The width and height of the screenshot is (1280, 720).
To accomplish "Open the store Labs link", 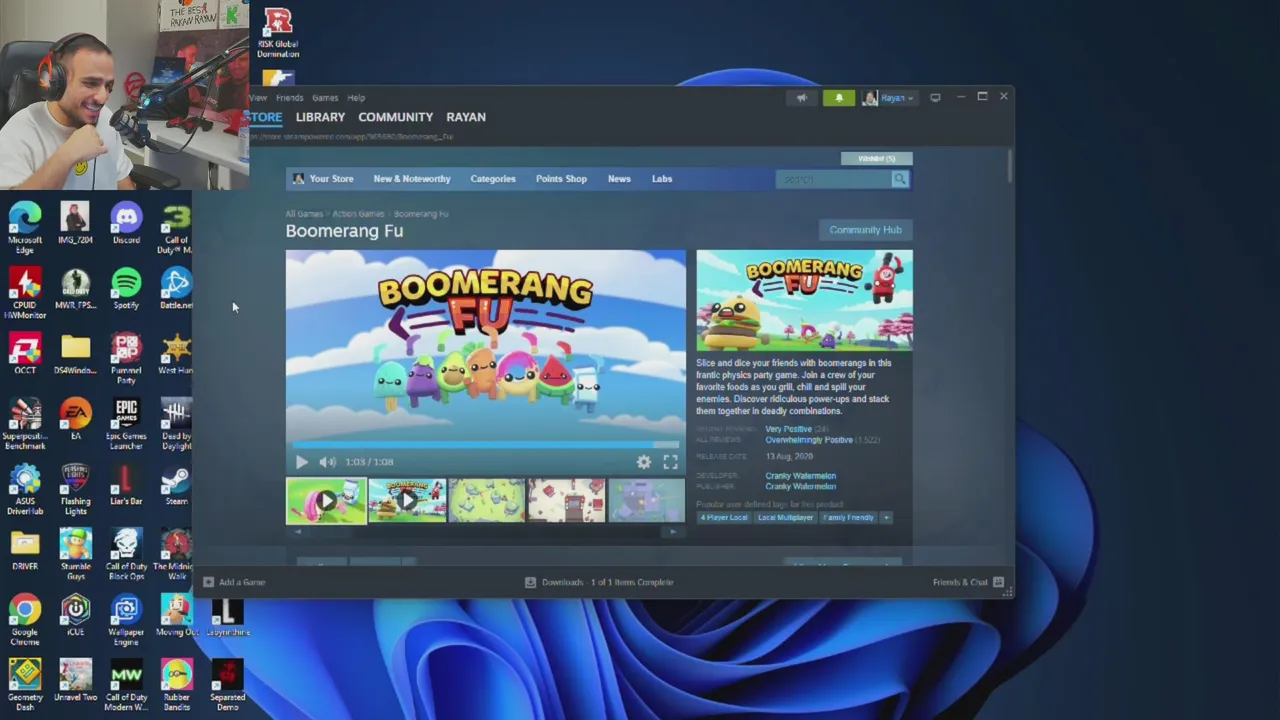I will (662, 179).
